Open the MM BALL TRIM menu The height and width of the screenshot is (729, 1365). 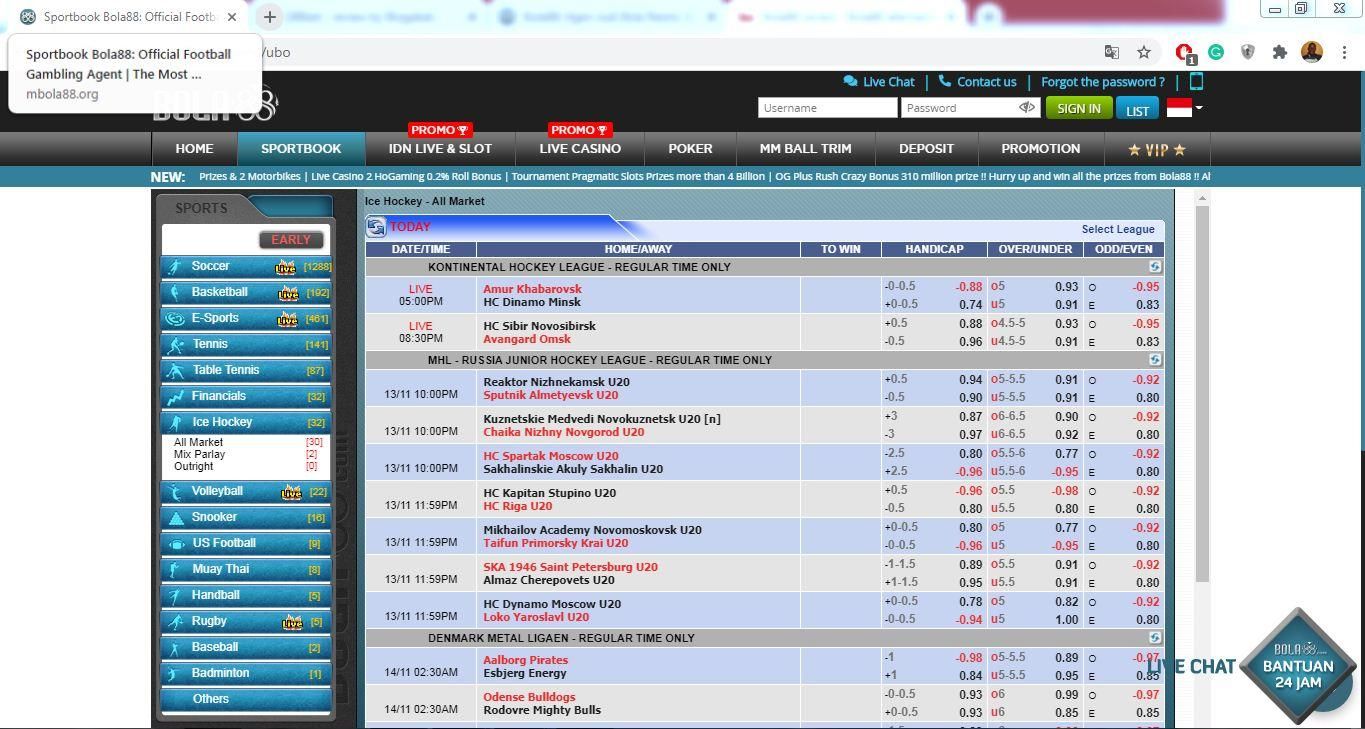coord(805,148)
